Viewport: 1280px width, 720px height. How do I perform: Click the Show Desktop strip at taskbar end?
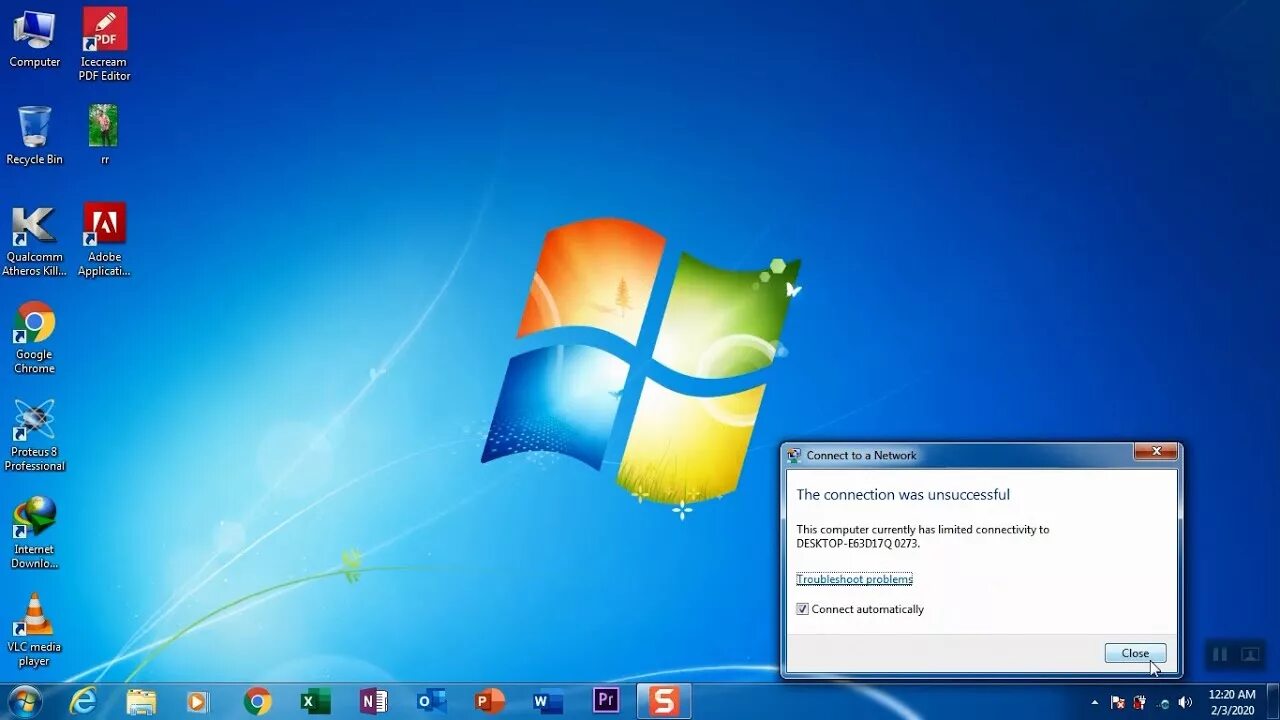pos(1272,702)
